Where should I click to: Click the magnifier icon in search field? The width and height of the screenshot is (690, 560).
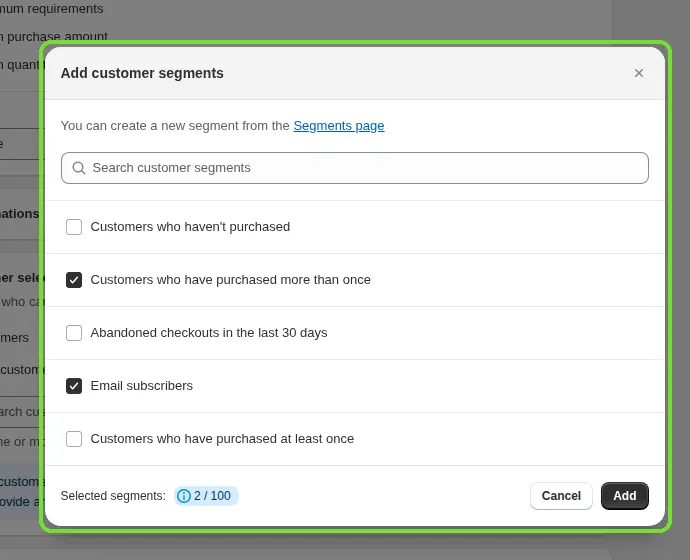[x=79, y=168]
